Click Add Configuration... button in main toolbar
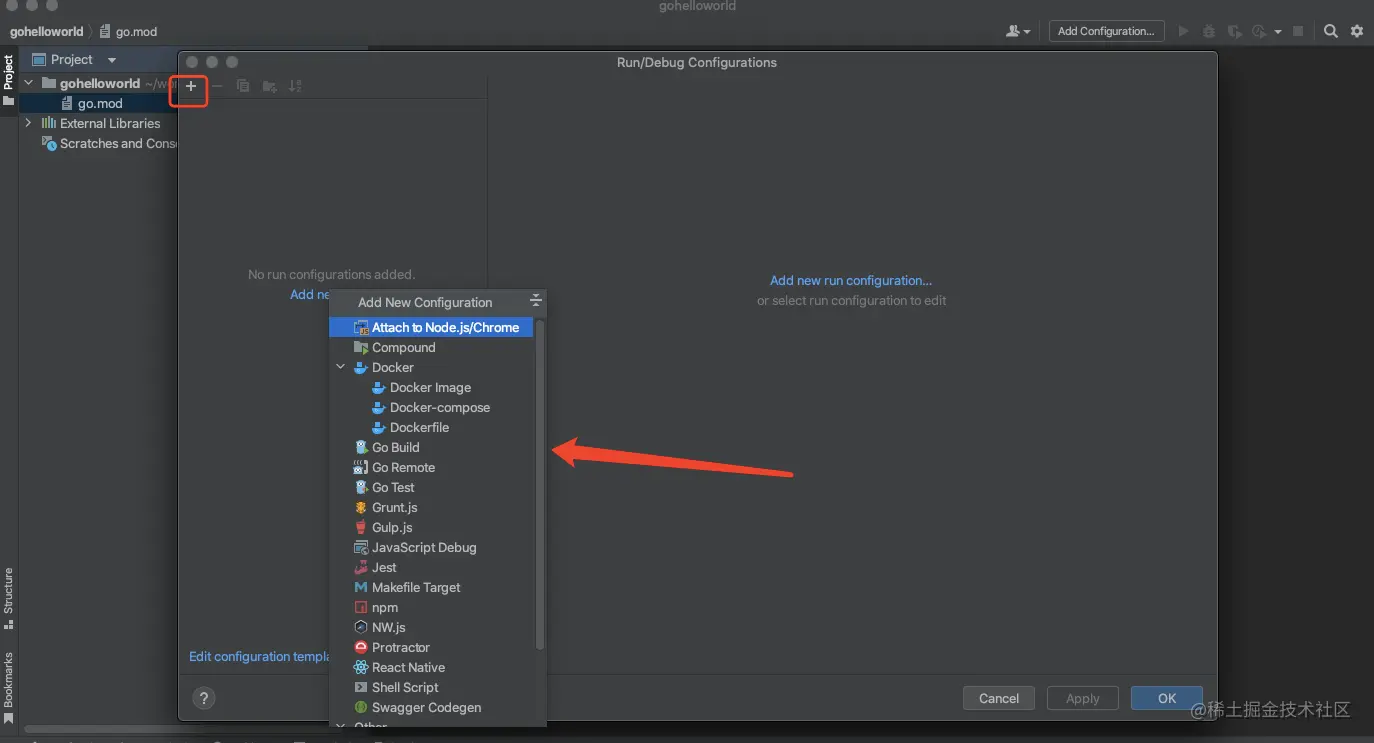1374x743 pixels. (1106, 31)
